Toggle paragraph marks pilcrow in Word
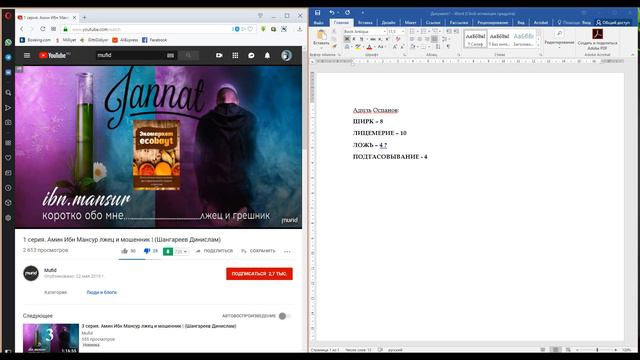The width and height of the screenshot is (640, 360). pos(448,47)
